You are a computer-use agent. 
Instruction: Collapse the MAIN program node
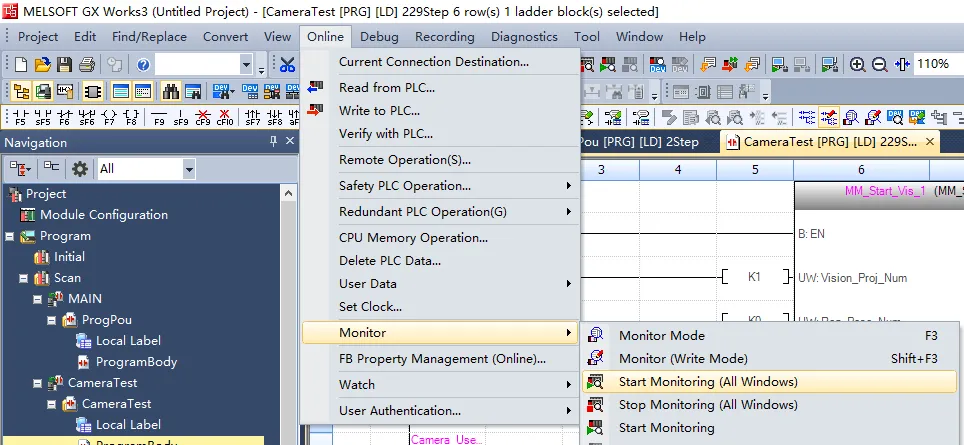(x=38, y=299)
